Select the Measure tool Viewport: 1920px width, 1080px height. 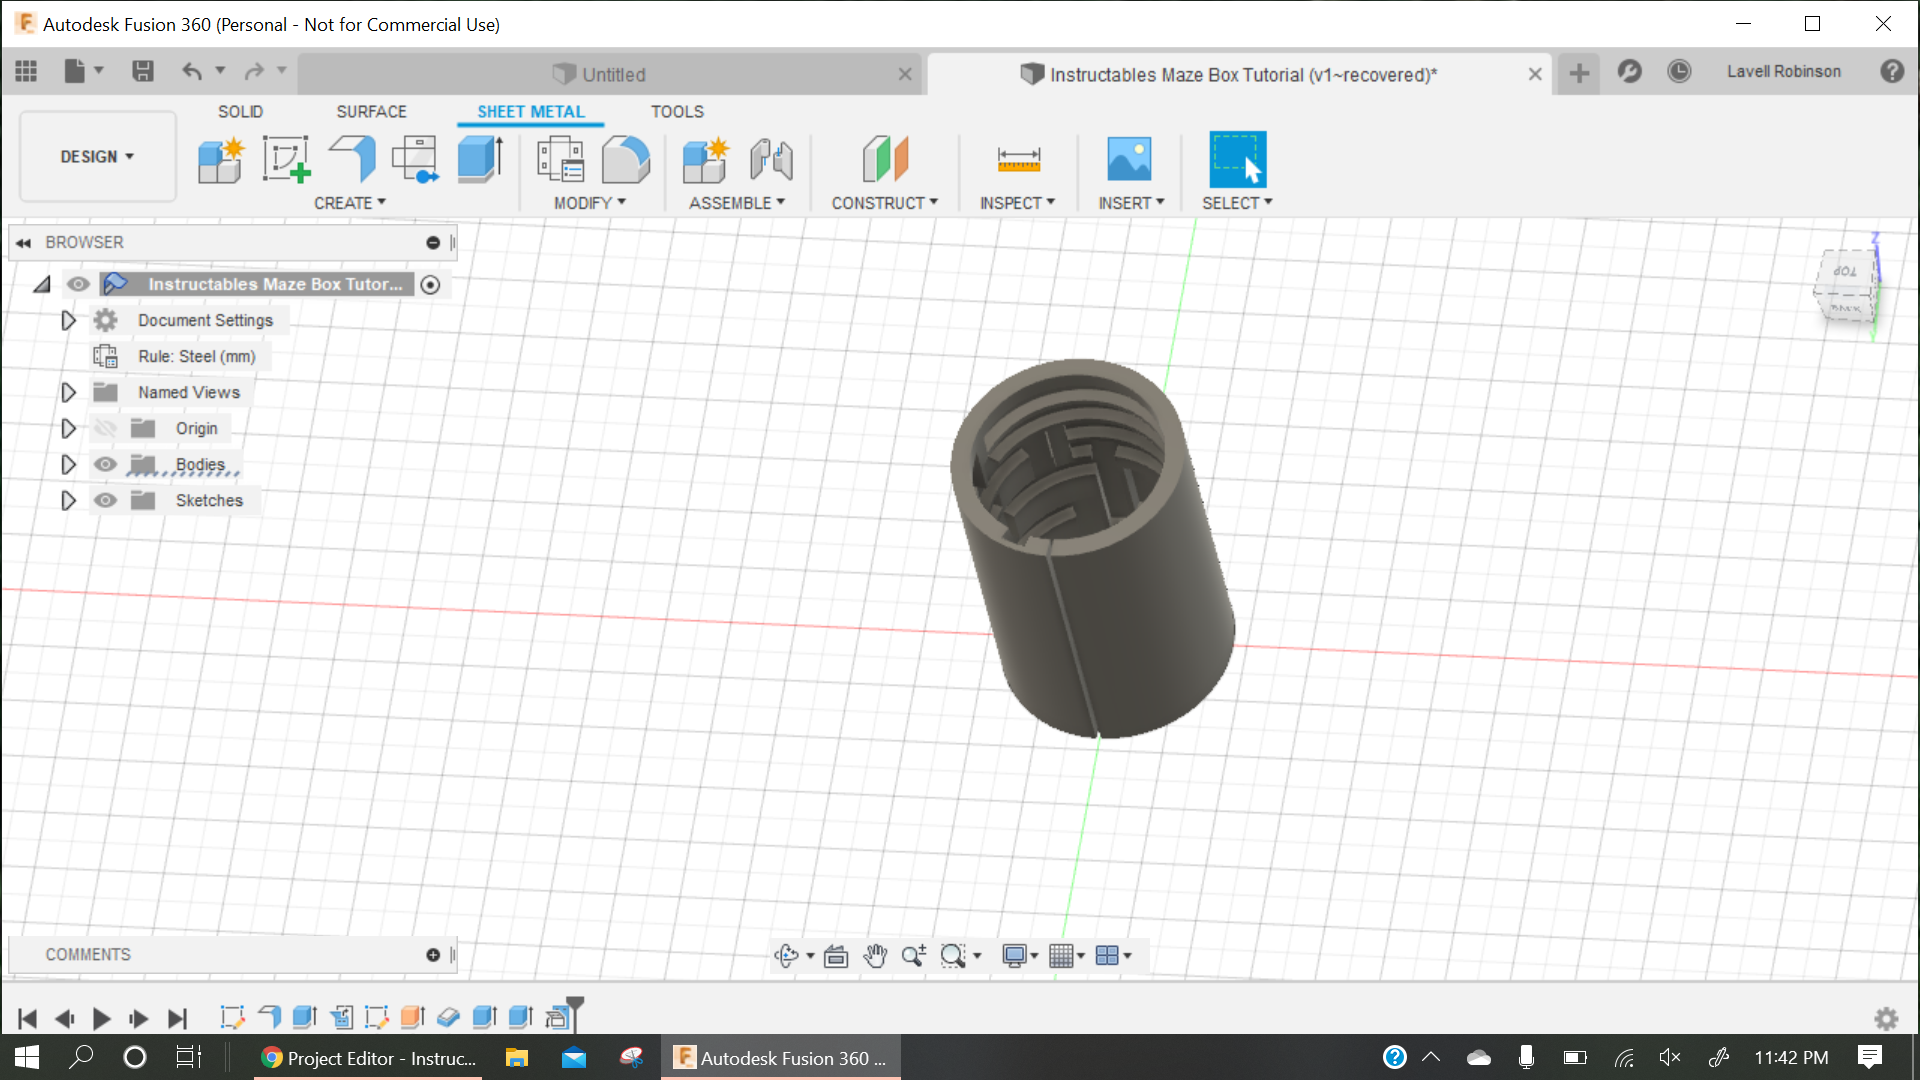(x=1018, y=160)
